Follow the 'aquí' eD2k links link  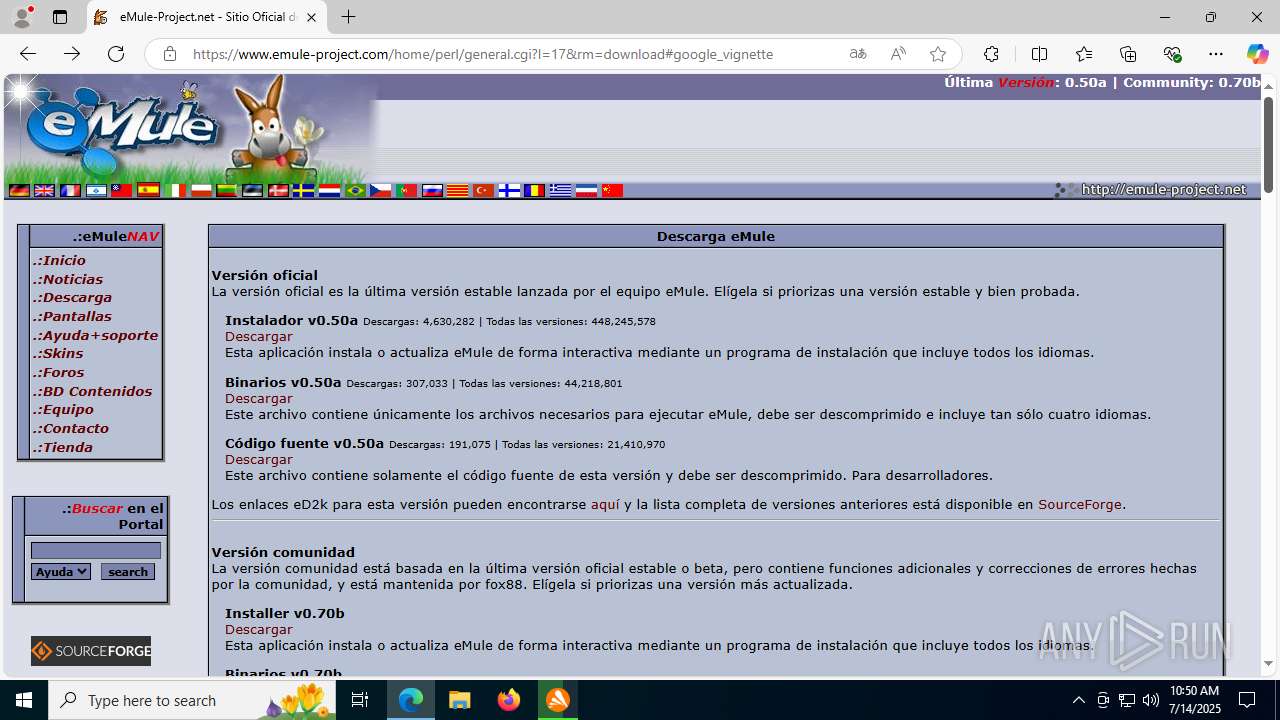pos(605,505)
